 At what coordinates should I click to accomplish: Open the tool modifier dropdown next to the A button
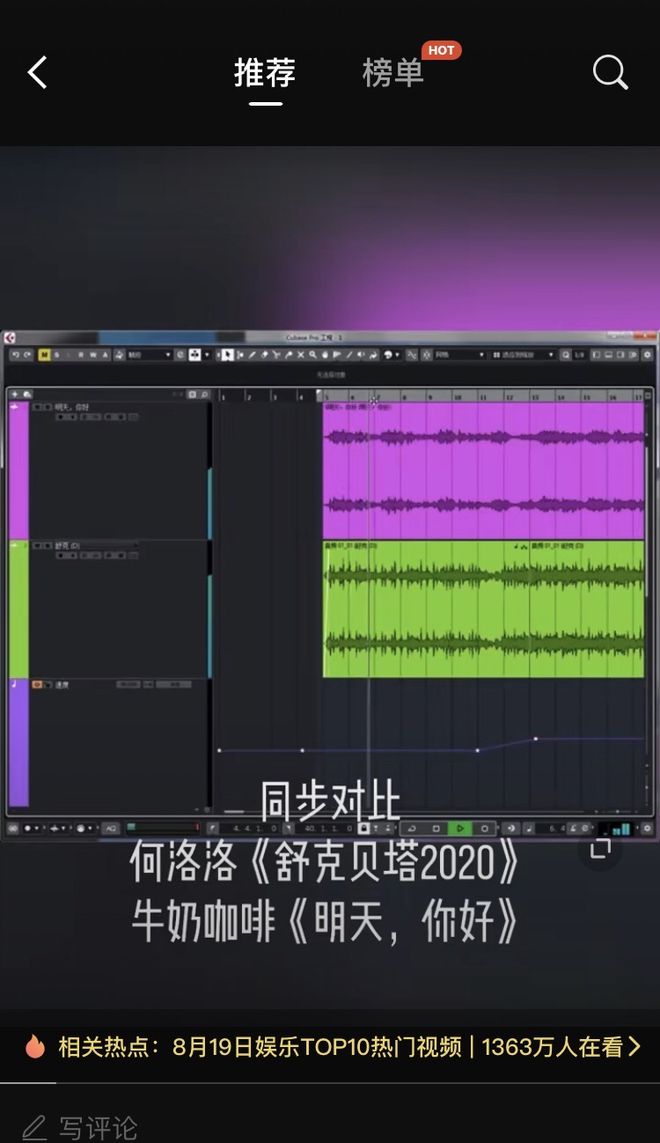click(149, 355)
